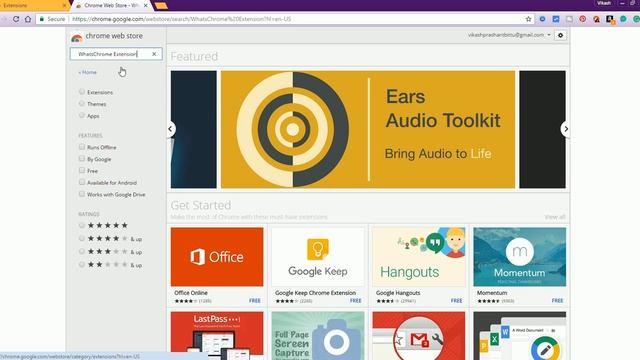Click the chrome web store title text

click(114, 36)
